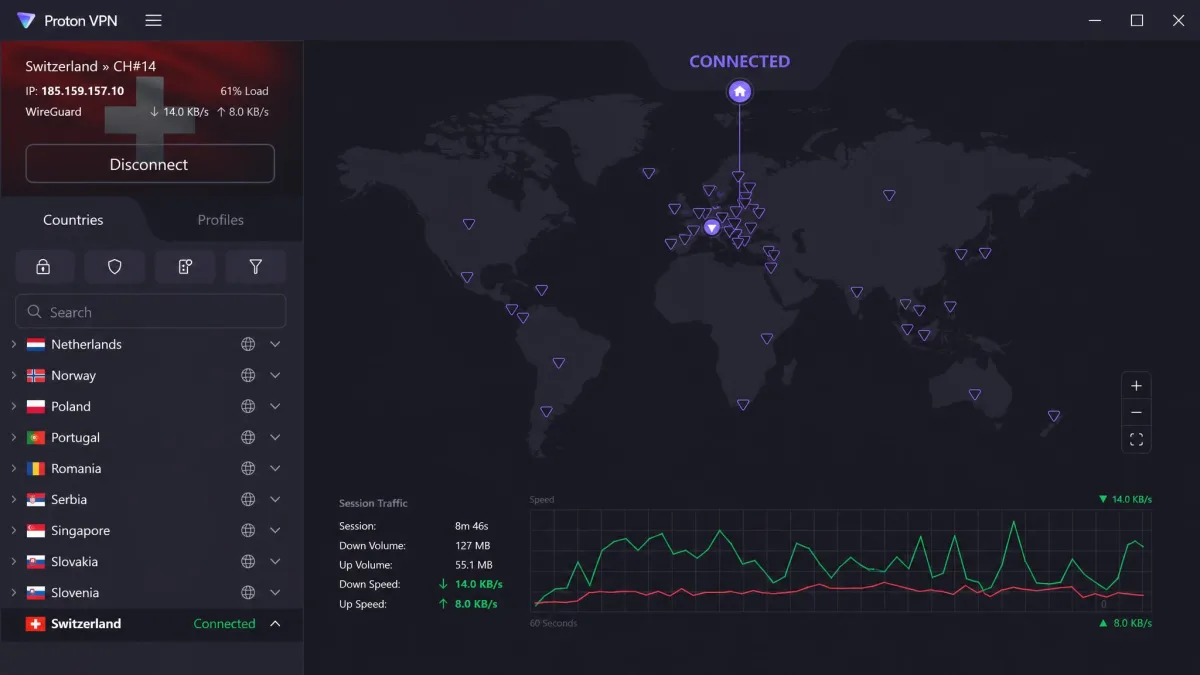Image resolution: width=1200 pixels, height=675 pixels.
Task: Expand the left arrow beside Slovenia
Action: pos(13,592)
